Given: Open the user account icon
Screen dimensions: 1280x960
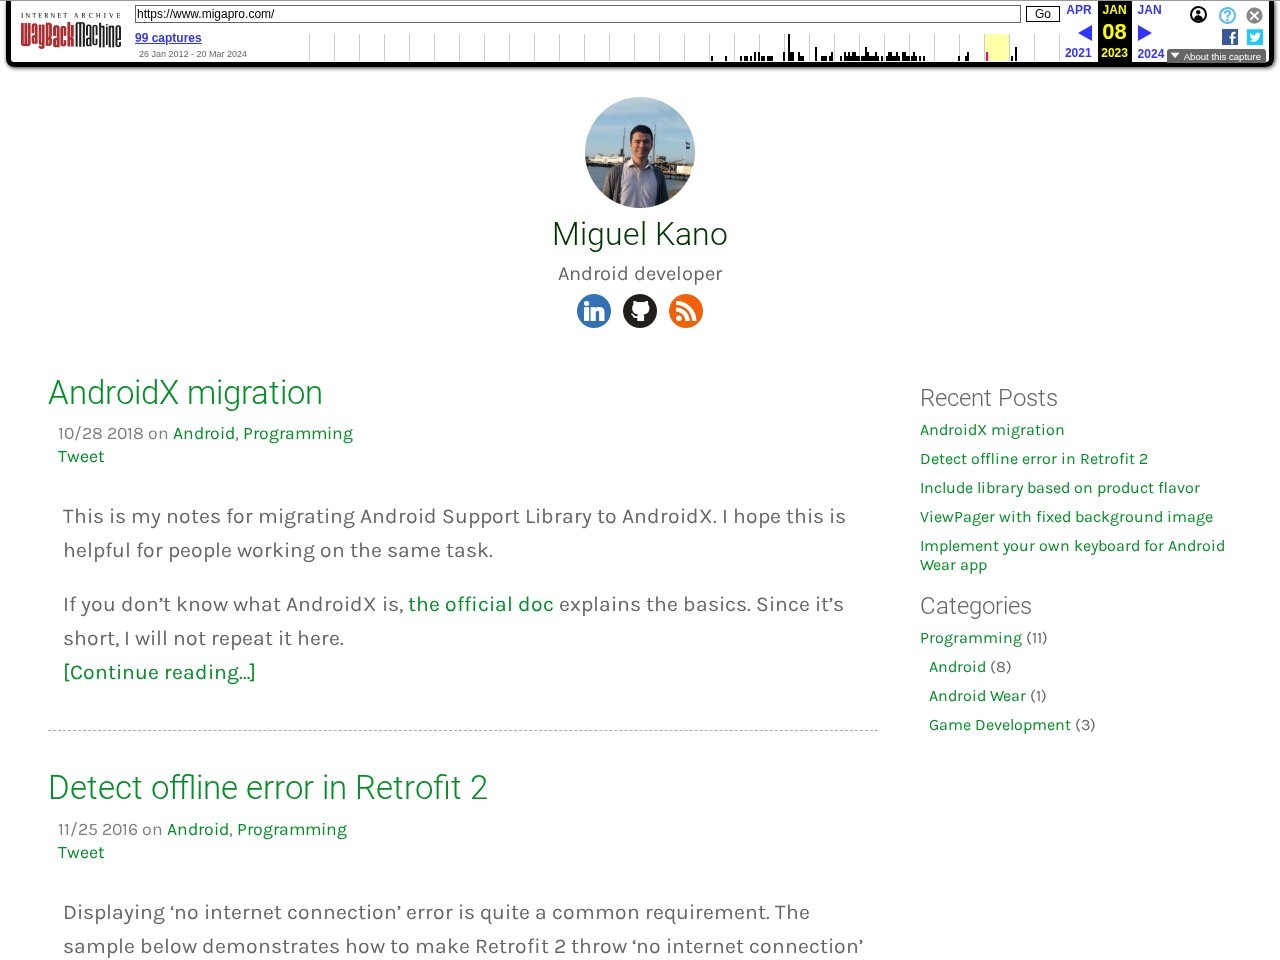Looking at the screenshot, I should click(1198, 15).
